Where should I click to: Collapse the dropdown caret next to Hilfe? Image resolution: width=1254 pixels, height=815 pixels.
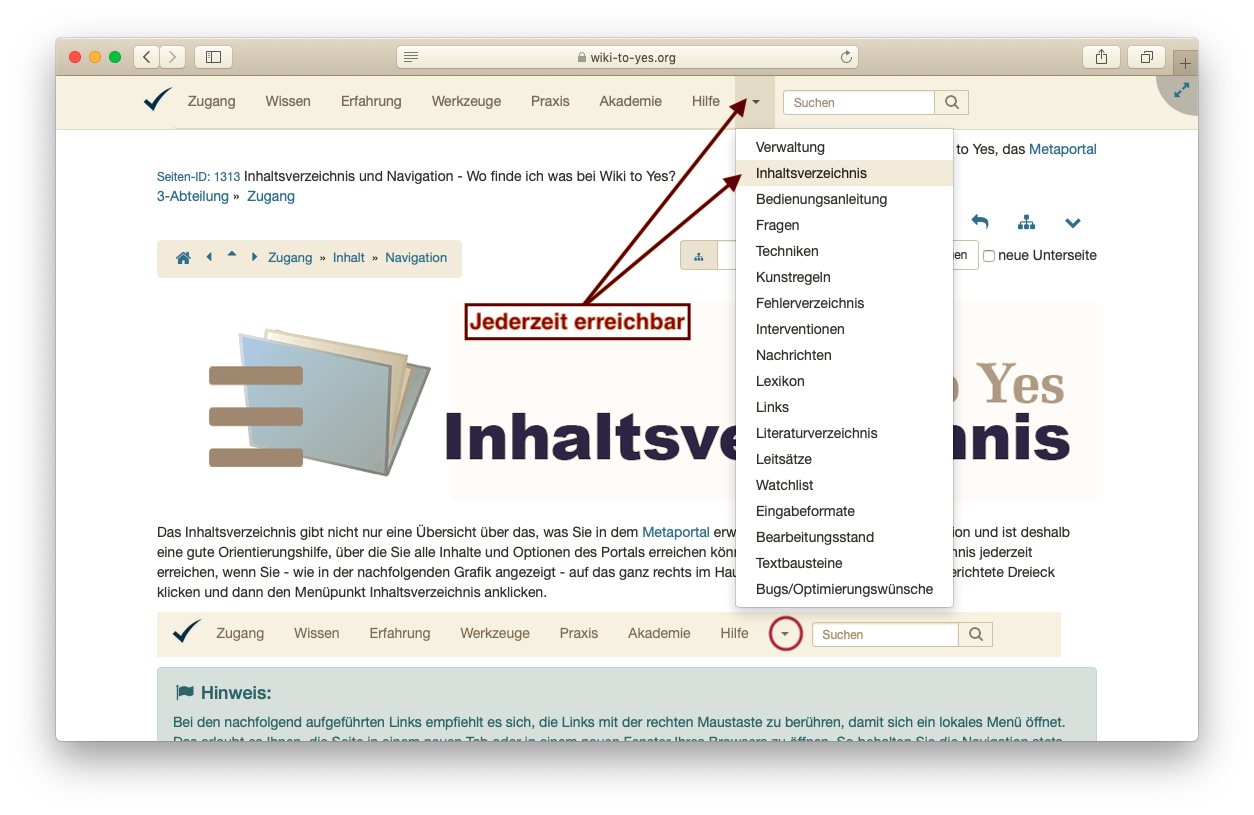click(x=755, y=102)
